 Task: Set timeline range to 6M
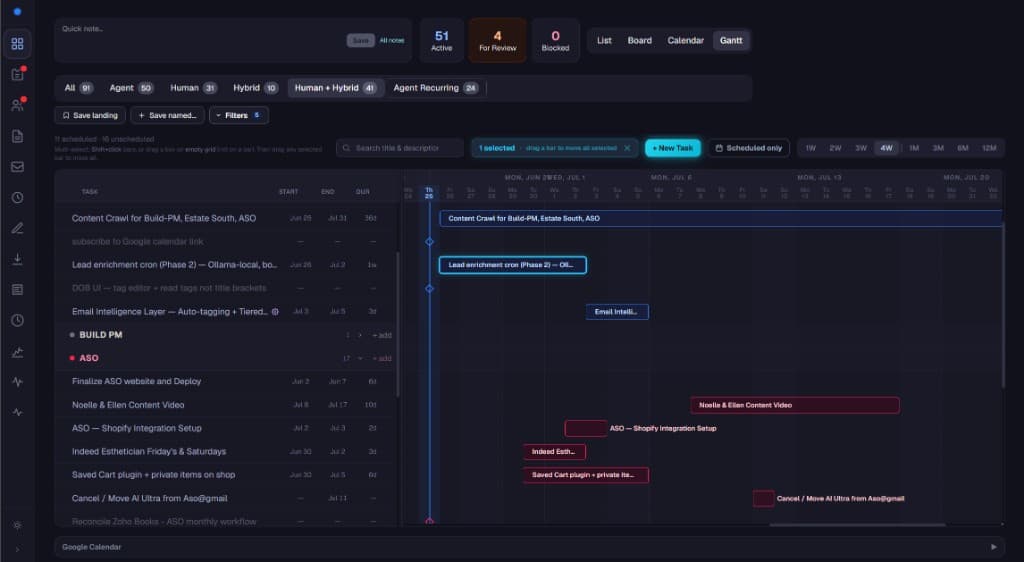click(x=963, y=148)
